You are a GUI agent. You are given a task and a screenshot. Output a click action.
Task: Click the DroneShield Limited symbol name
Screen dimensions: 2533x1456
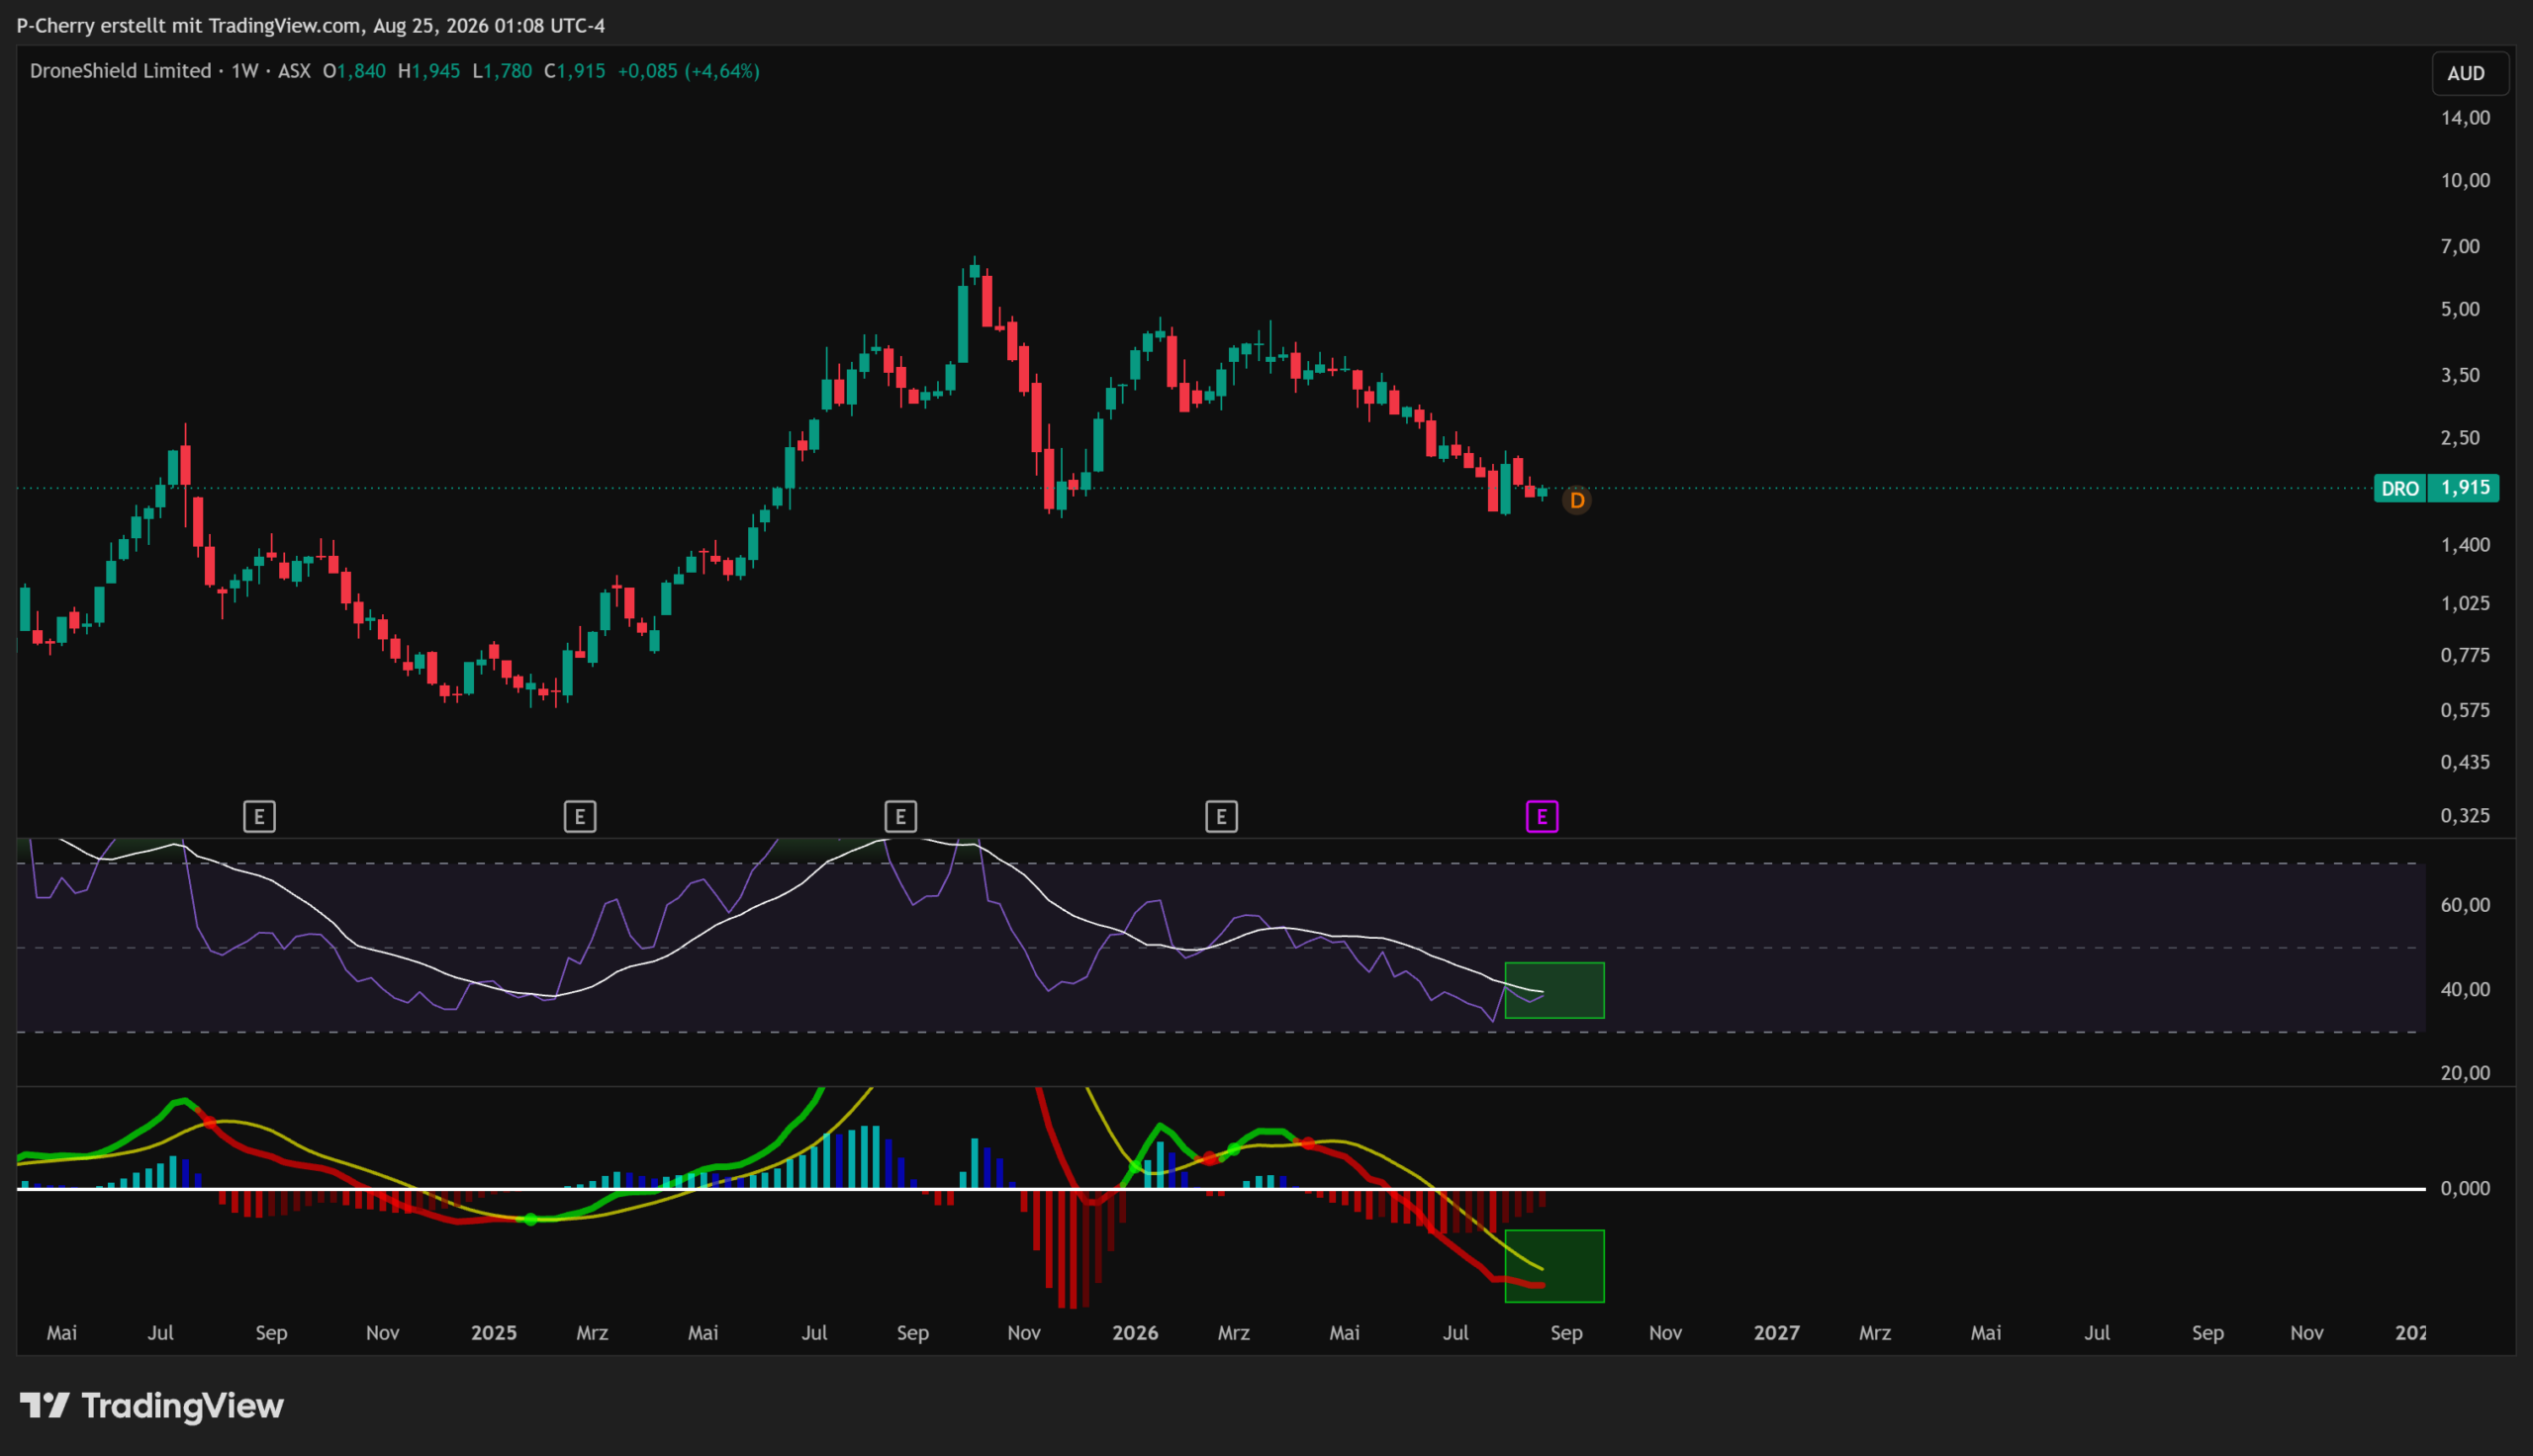click(x=120, y=71)
